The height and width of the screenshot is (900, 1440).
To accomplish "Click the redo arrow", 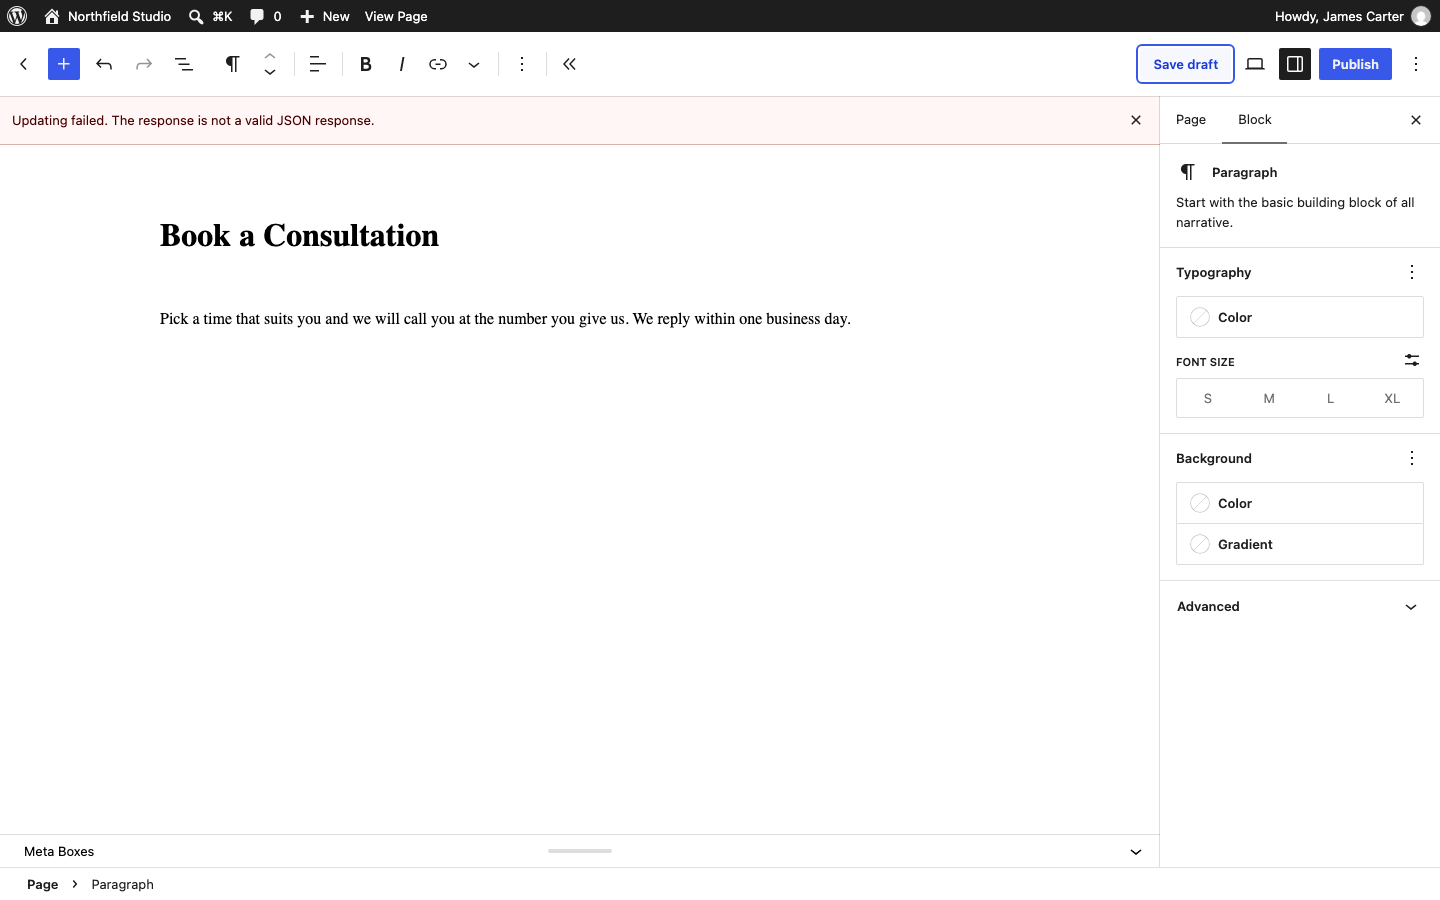I will click(x=144, y=64).
